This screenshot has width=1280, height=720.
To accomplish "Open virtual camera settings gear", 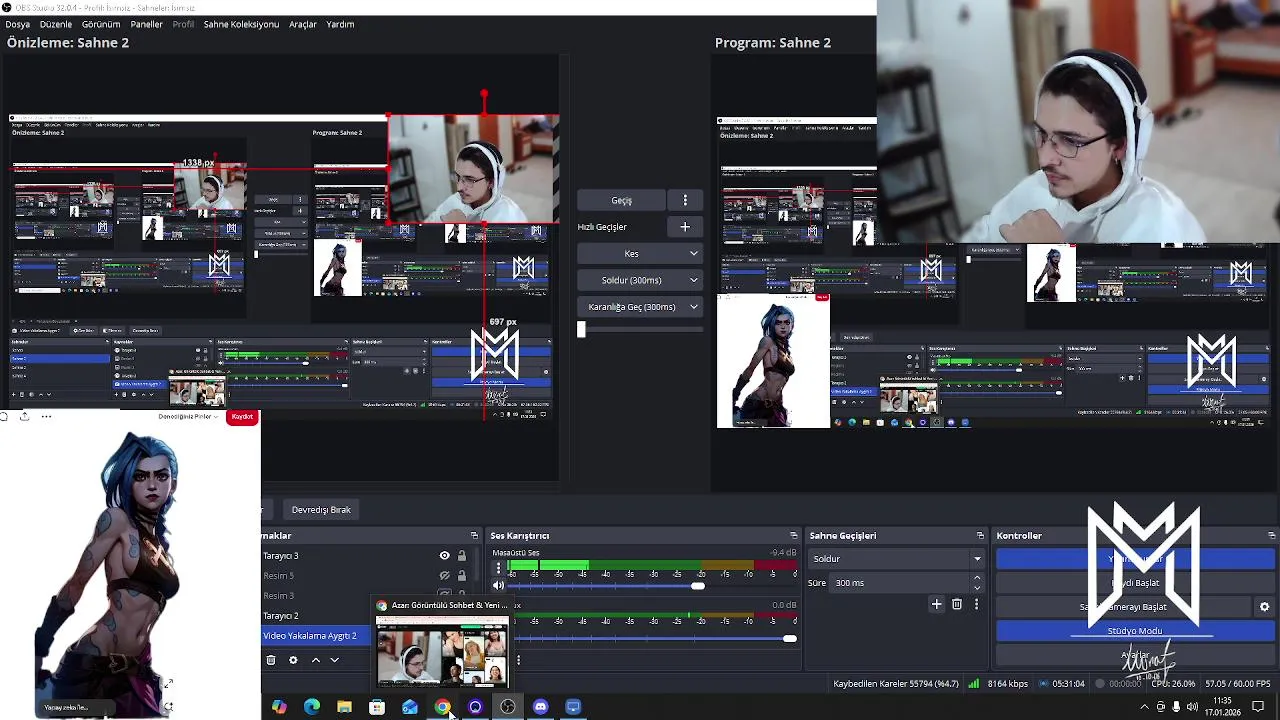I will pos(1264,607).
